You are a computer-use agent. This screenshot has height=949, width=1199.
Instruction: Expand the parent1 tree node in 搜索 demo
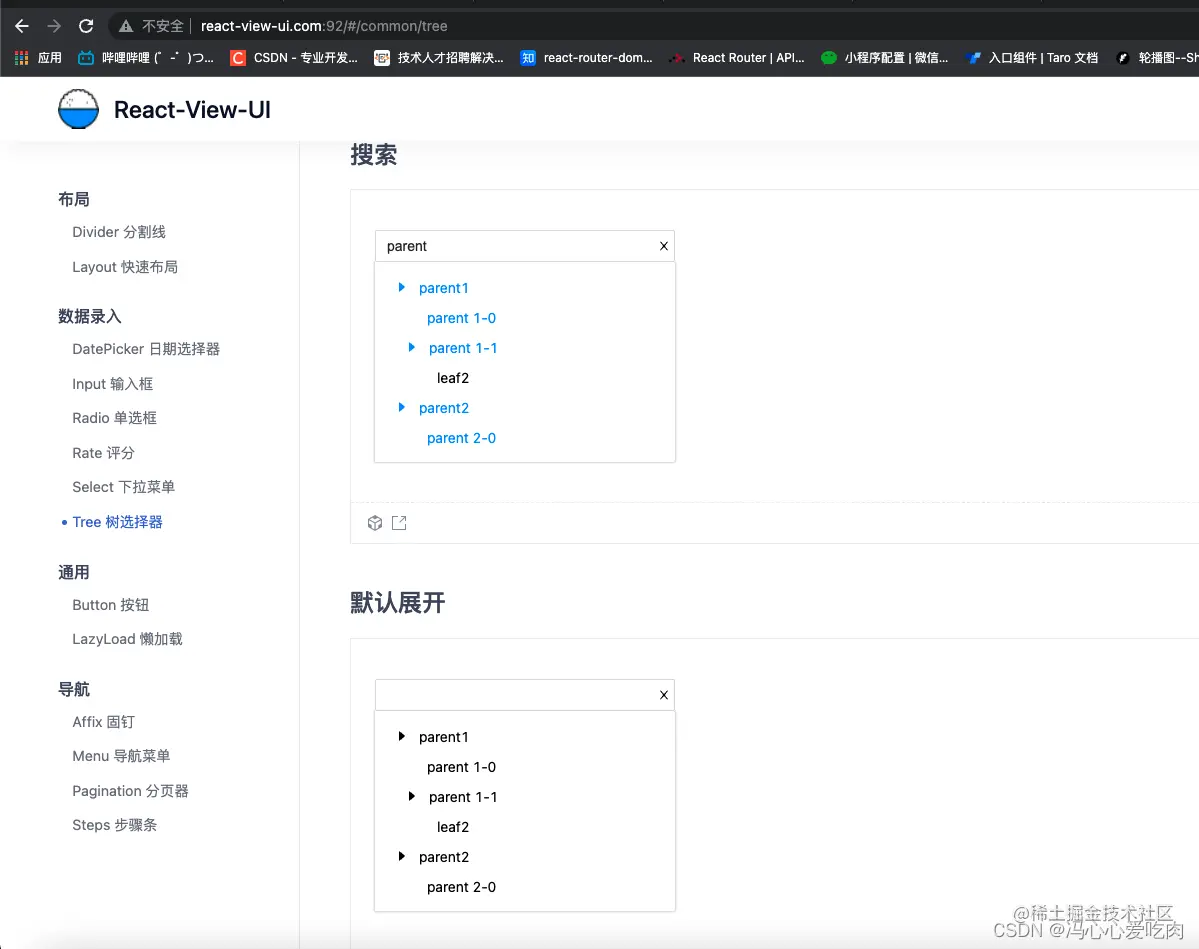pyautogui.click(x=402, y=288)
